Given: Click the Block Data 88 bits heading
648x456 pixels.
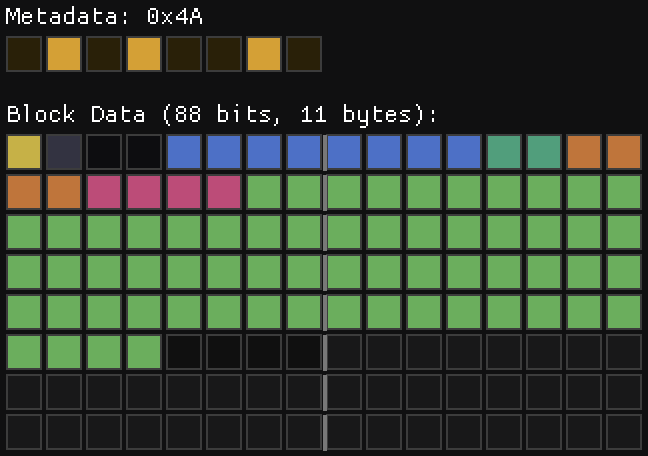Looking at the screenshot, I should click(x=222, y=114).
